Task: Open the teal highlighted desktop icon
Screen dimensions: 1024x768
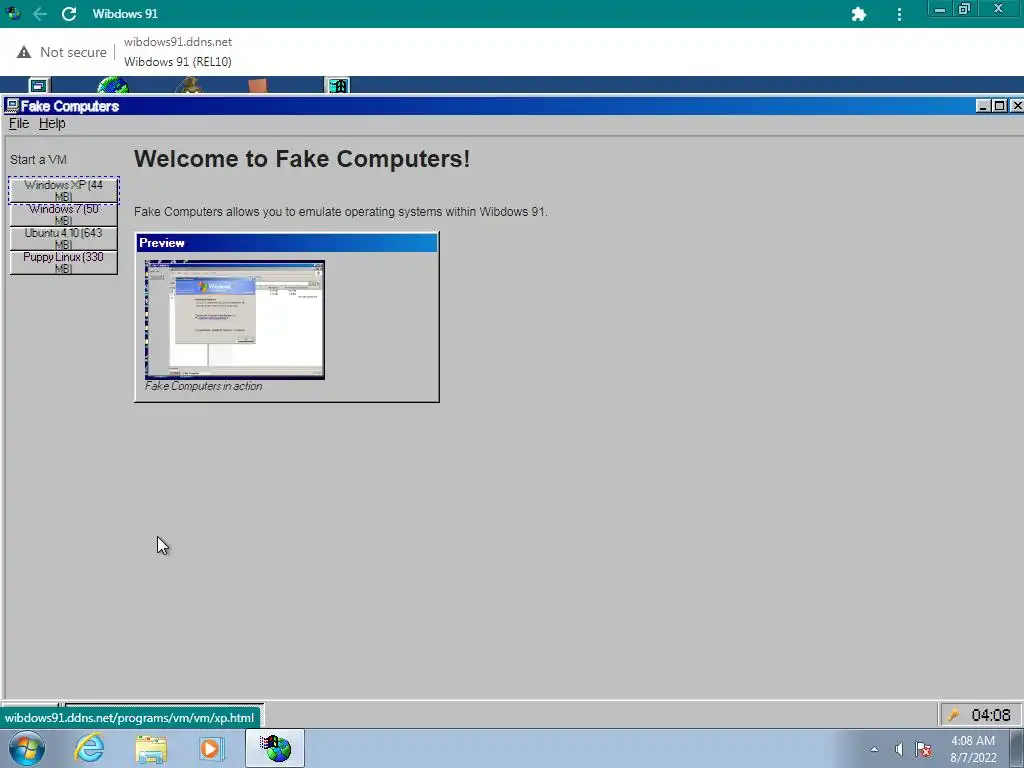Action: [338, 85]
